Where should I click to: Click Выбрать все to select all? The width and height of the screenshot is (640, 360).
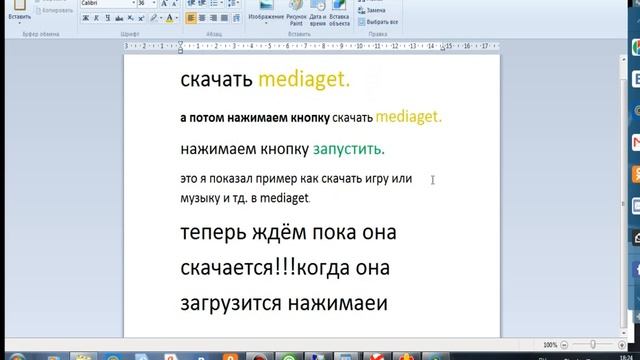(x=378, y=22)
